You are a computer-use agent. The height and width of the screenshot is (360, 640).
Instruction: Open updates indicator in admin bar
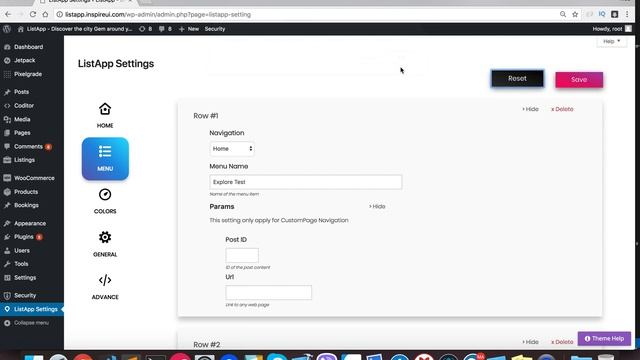click(145, 29)
